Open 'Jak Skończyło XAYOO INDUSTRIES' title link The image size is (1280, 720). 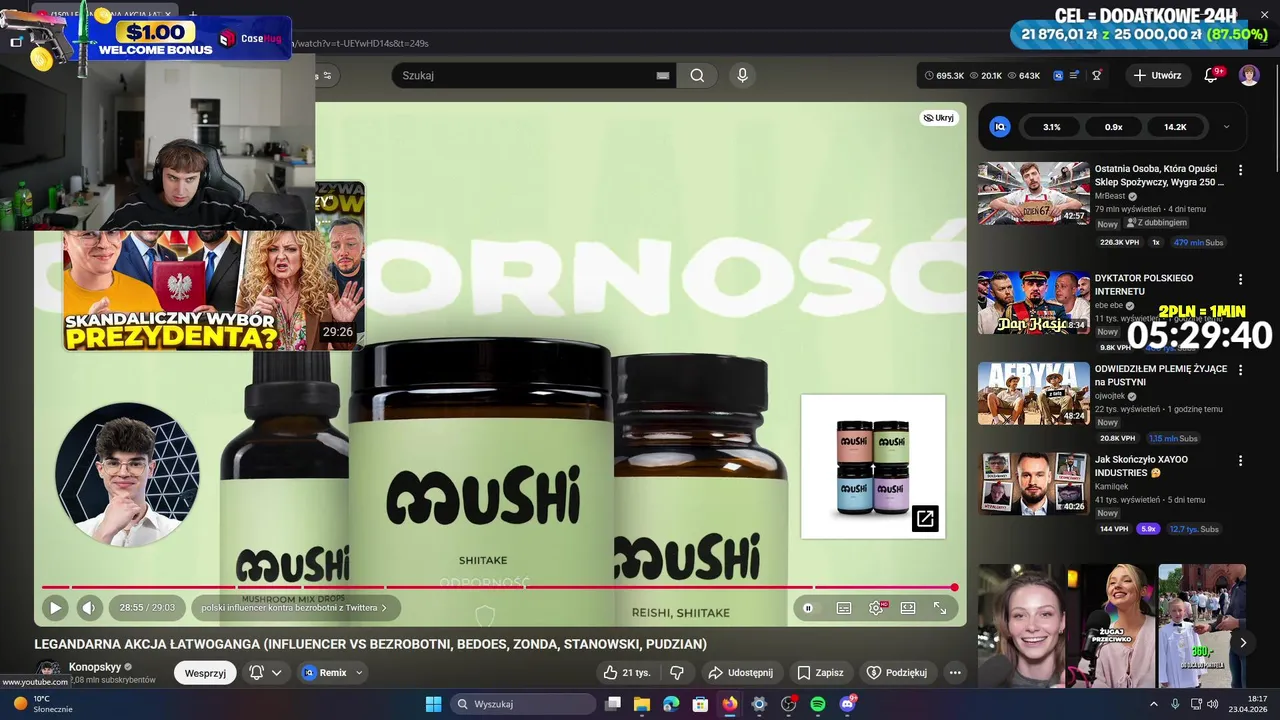pyautogui.click(x=1141, y=466)
